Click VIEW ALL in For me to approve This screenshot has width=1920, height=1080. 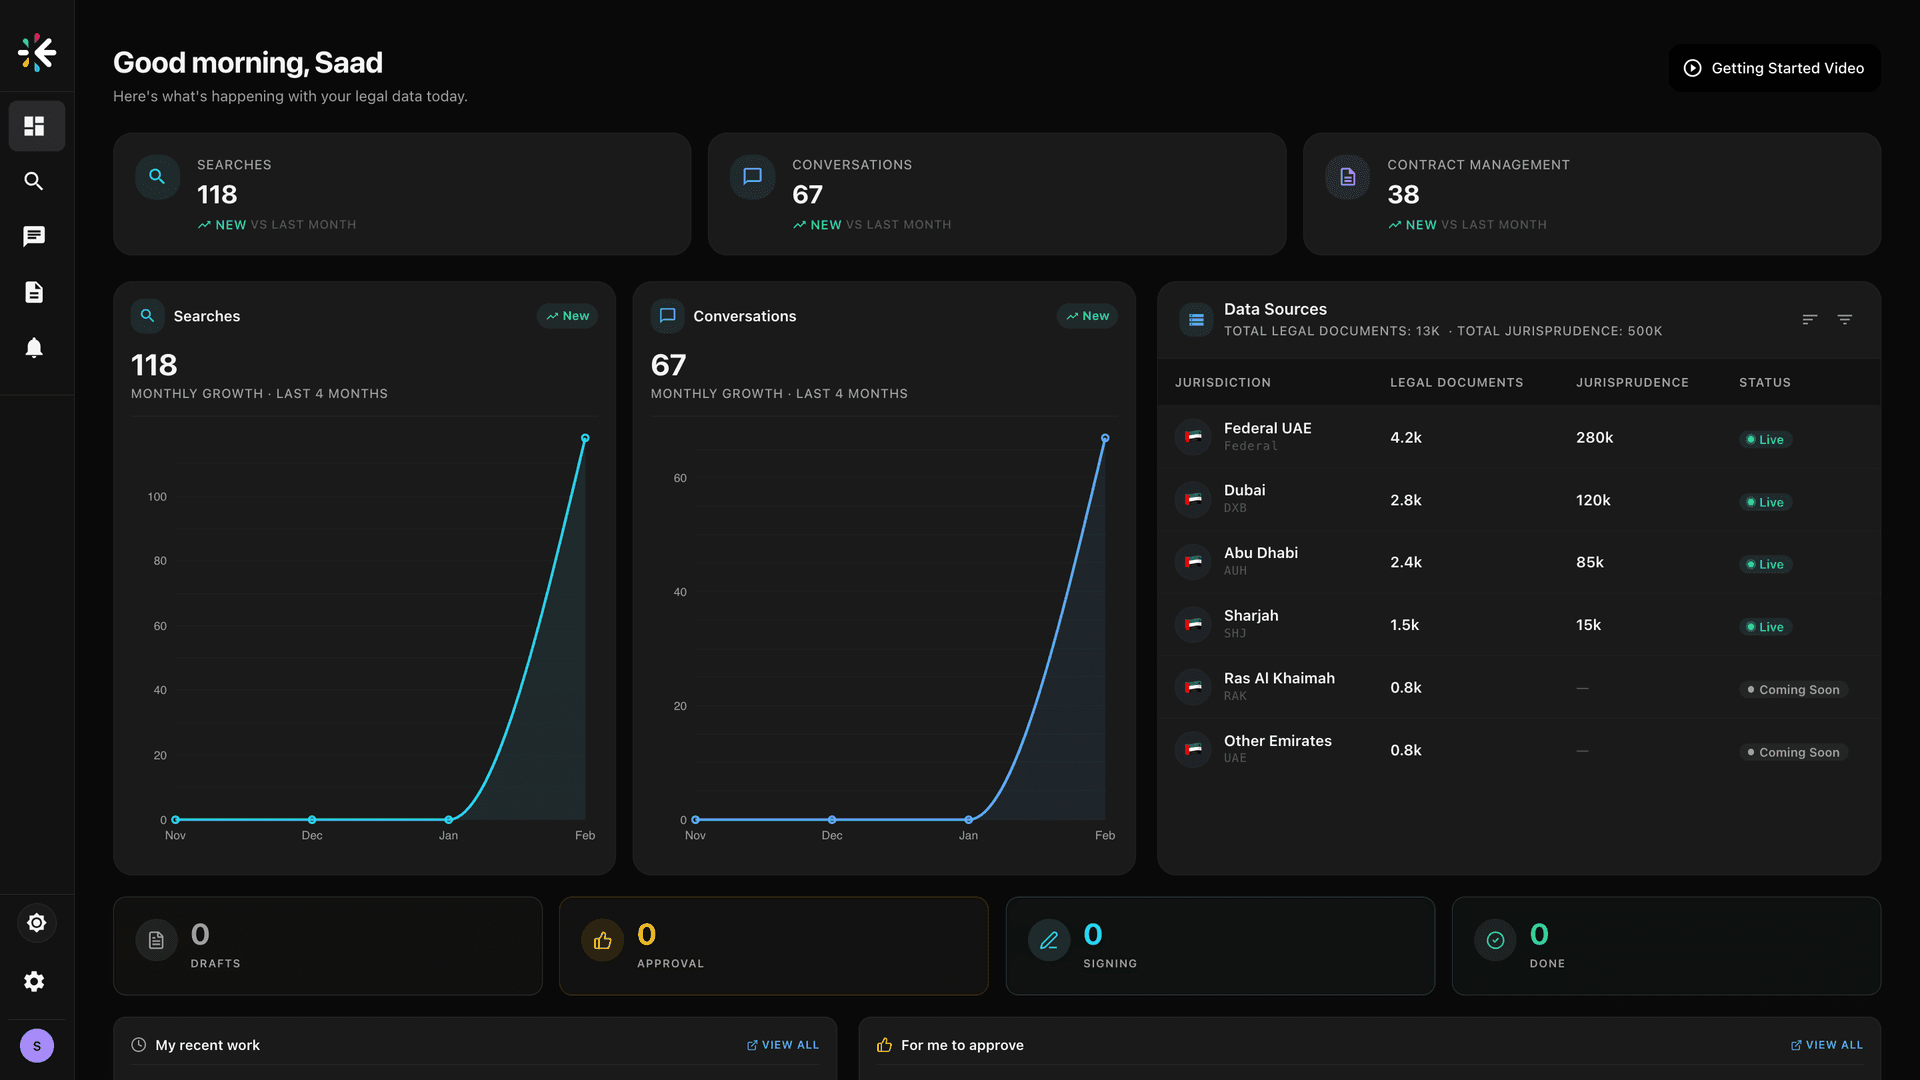pyautogui.click(x=1827, y=1044)
